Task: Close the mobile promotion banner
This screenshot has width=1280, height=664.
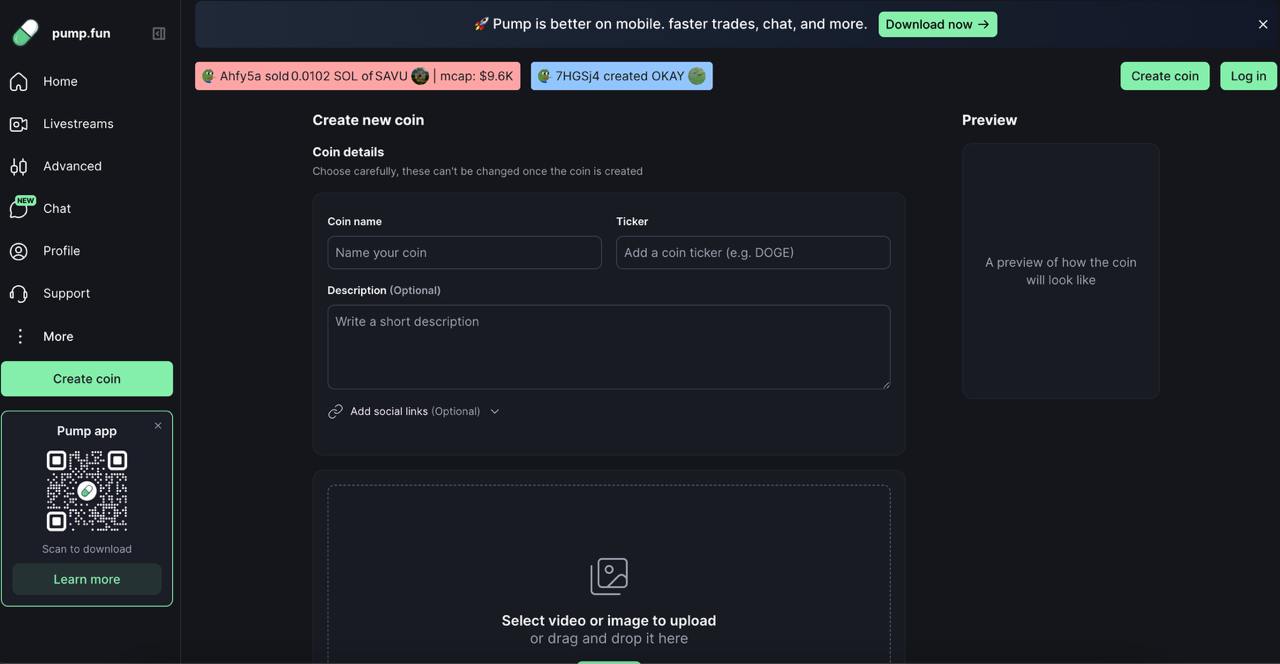Action: [x=1262, y=24]
